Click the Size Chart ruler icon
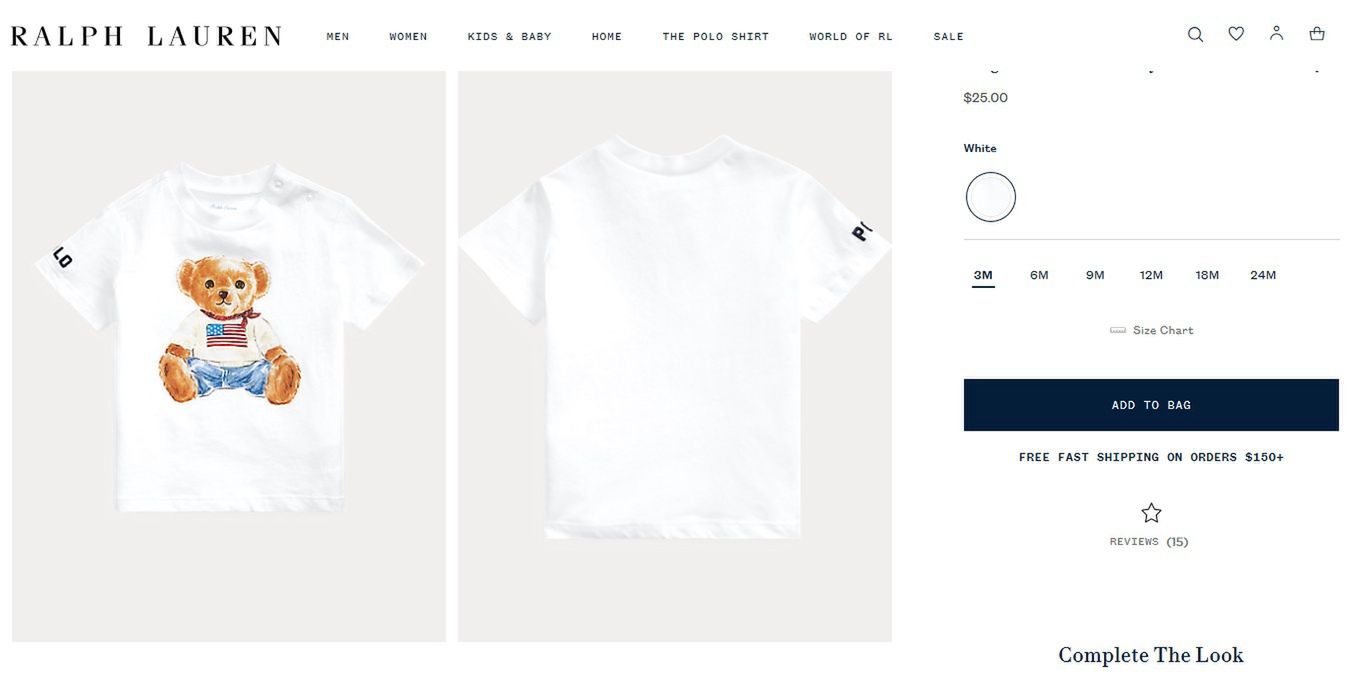 [1118, 330]
